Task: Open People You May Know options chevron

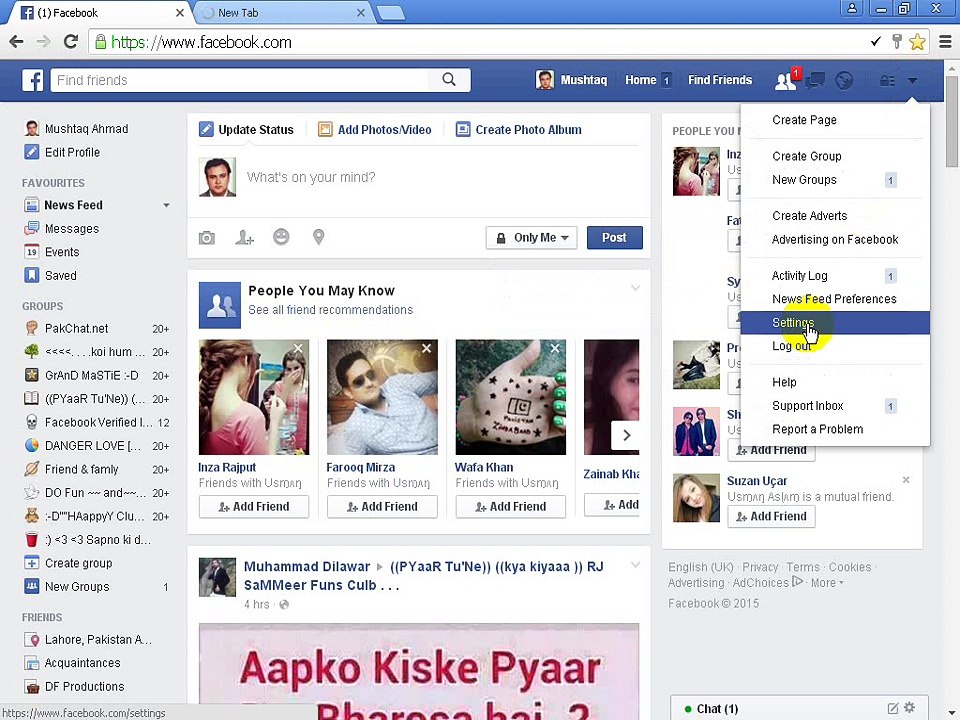Action: 636,288
